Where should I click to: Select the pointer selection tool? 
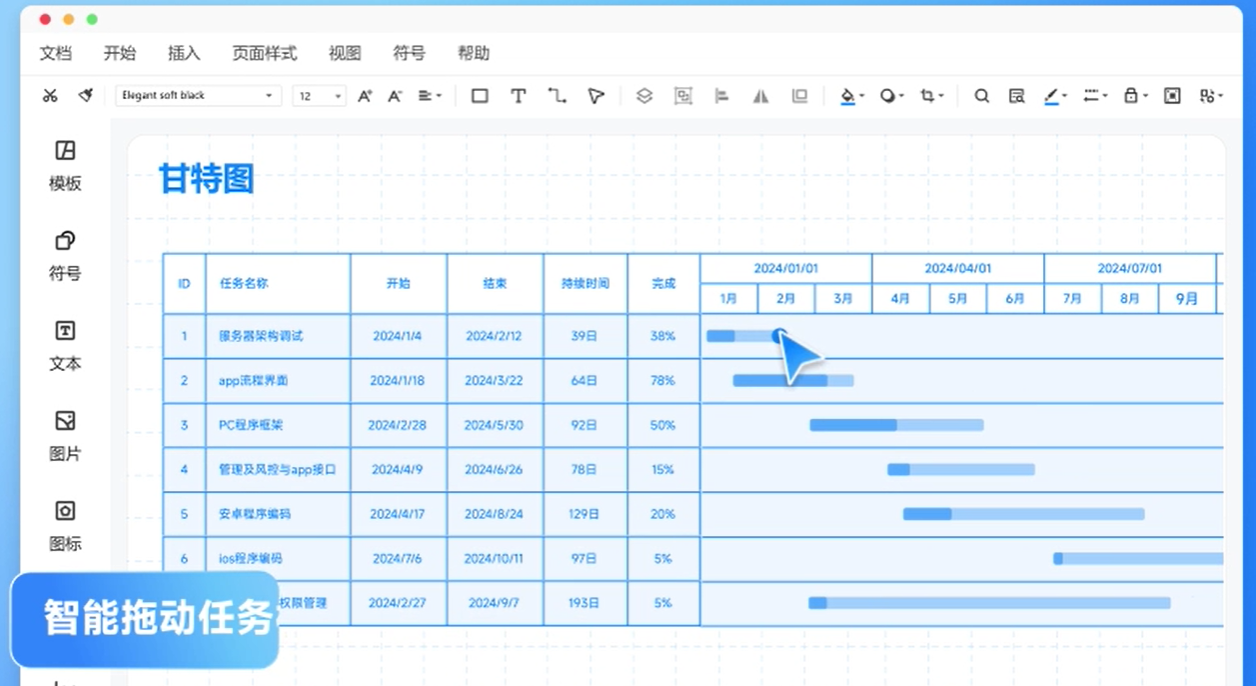coord(596,96)
